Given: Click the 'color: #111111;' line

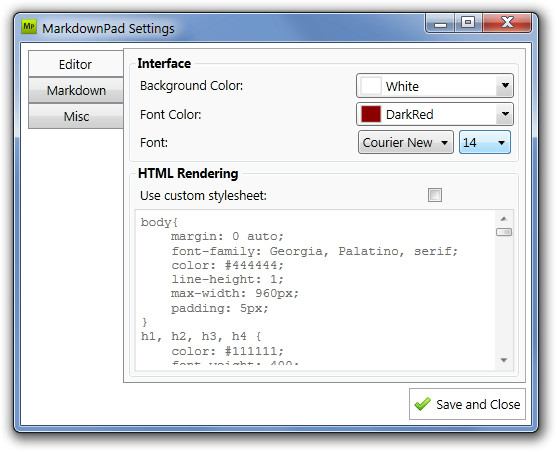Looking at the screenshot, I should click(227, 351).
